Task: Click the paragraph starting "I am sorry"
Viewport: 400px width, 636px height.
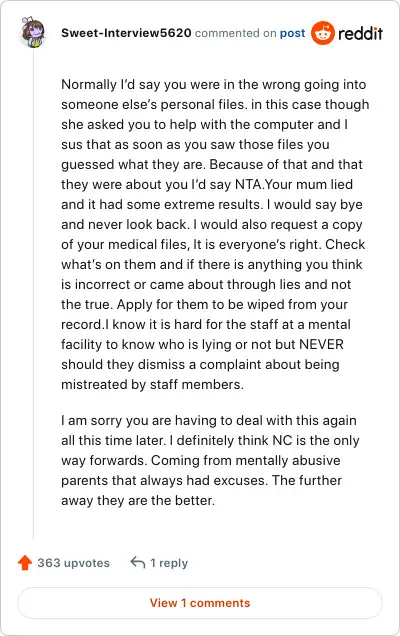Action: tap(210, 460)
